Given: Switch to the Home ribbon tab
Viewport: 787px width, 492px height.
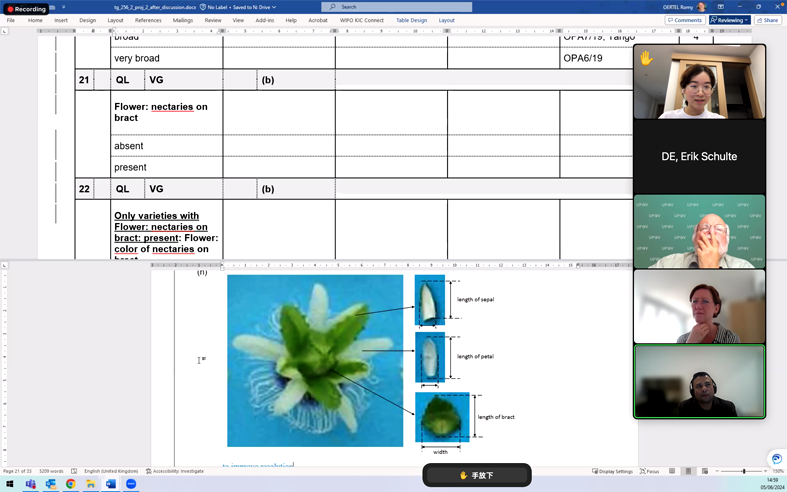Looking at the screenshot, I should pos(35,20).
